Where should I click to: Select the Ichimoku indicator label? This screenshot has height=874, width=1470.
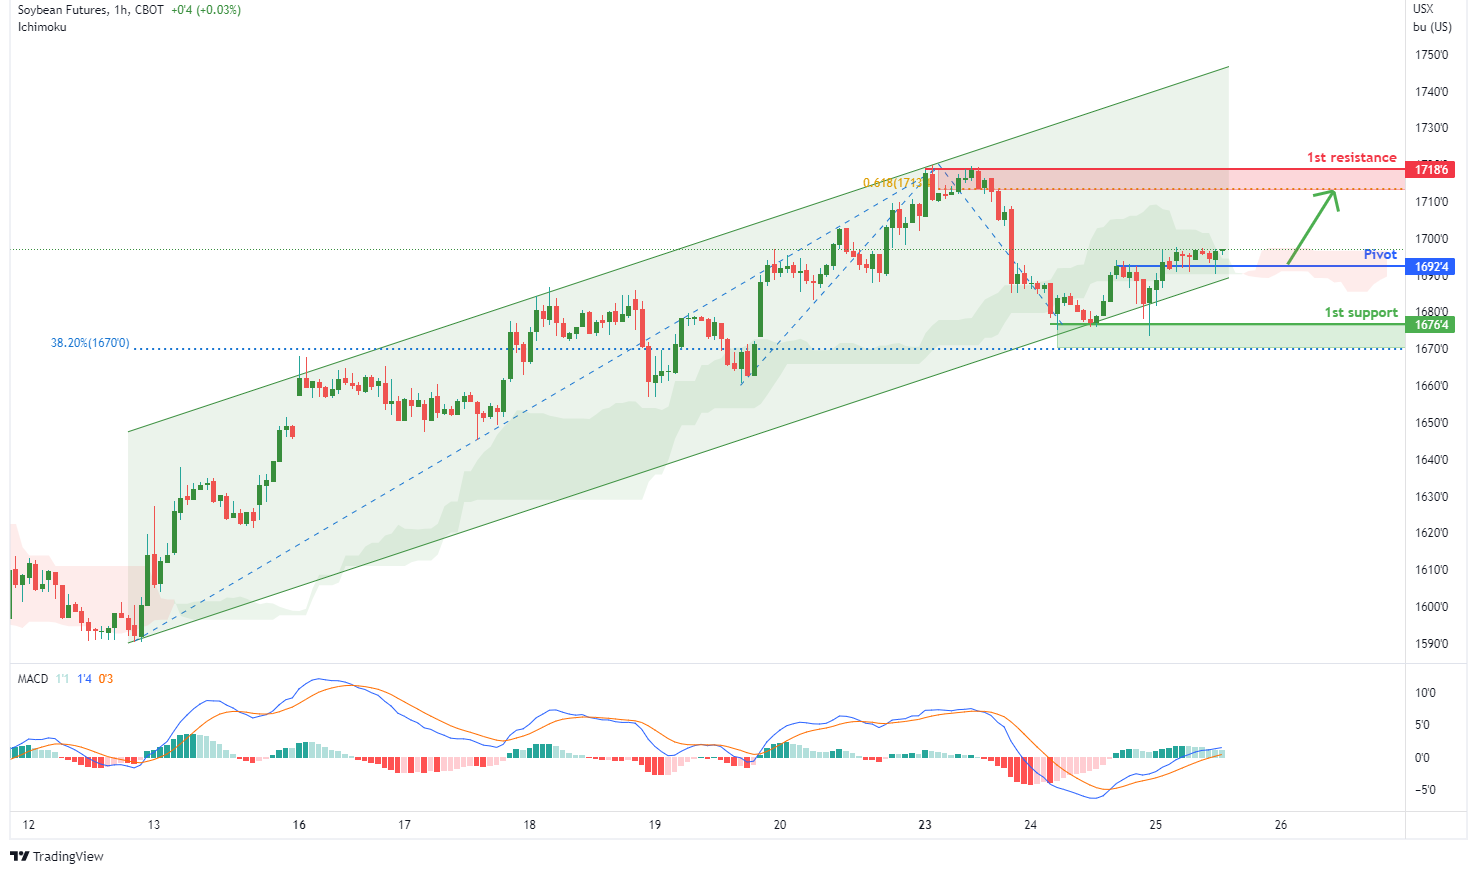[42, 27]
